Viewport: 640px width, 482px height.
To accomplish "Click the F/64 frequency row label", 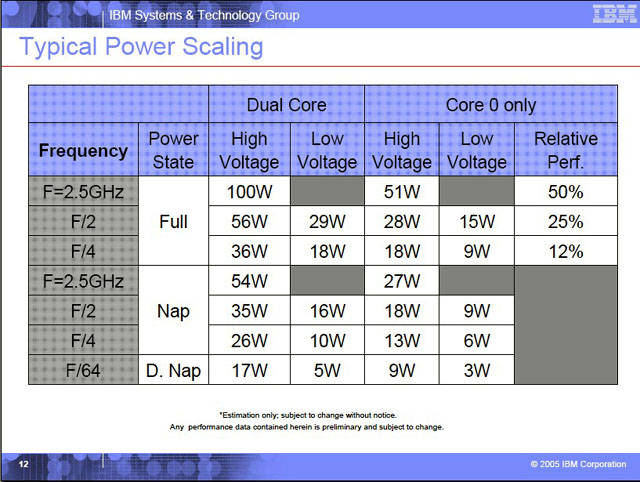I will [83, 371].
